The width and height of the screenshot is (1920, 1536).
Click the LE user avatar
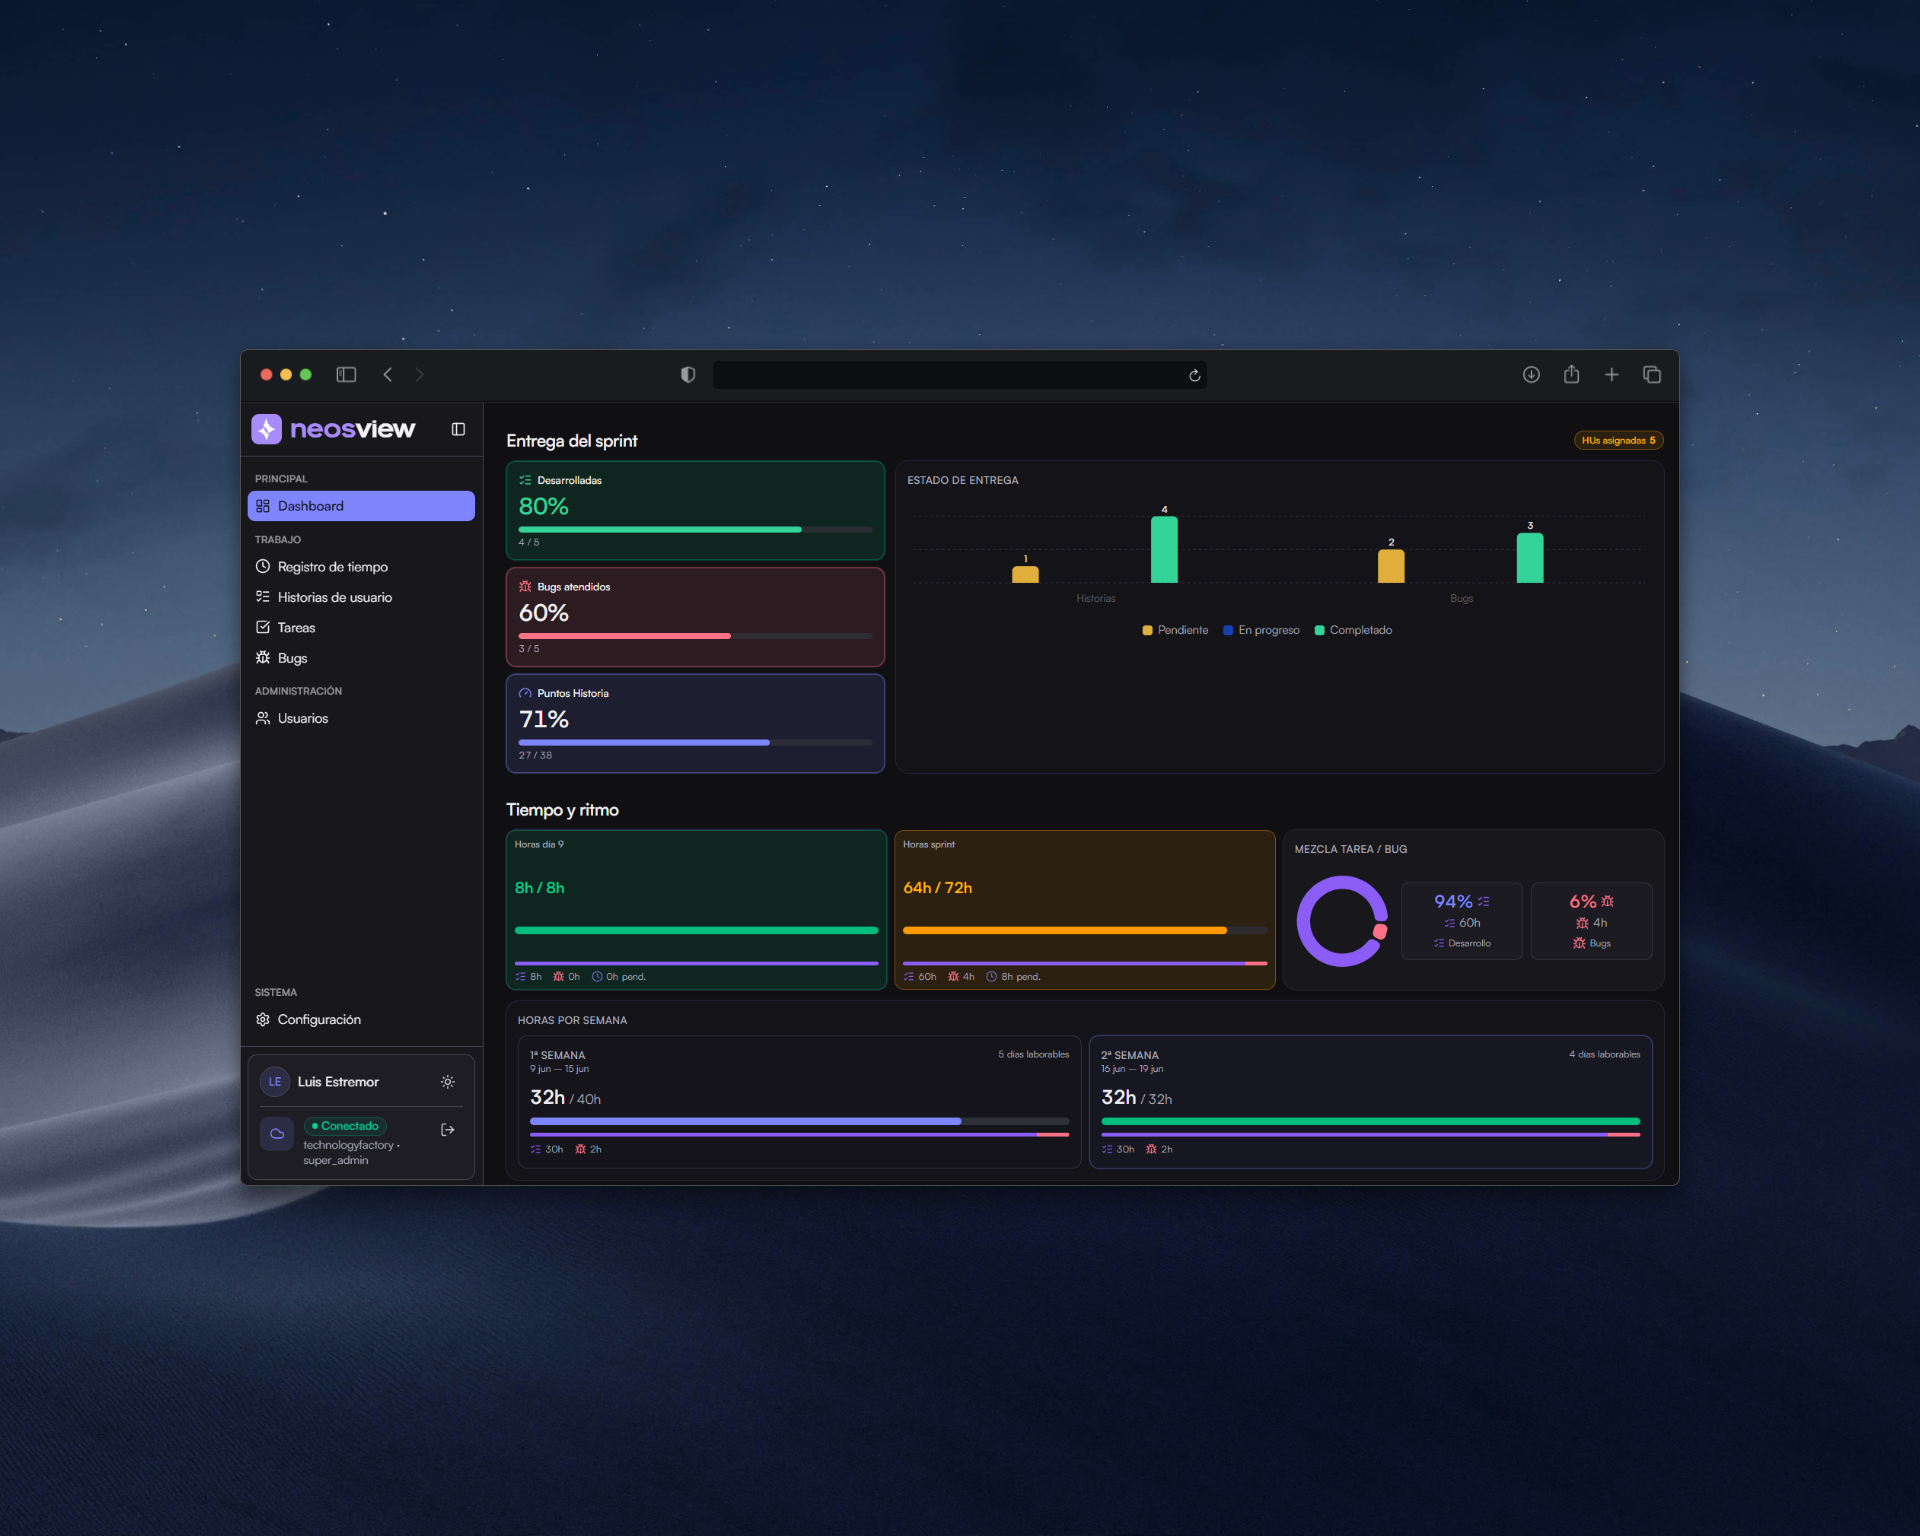(275, 1082)
